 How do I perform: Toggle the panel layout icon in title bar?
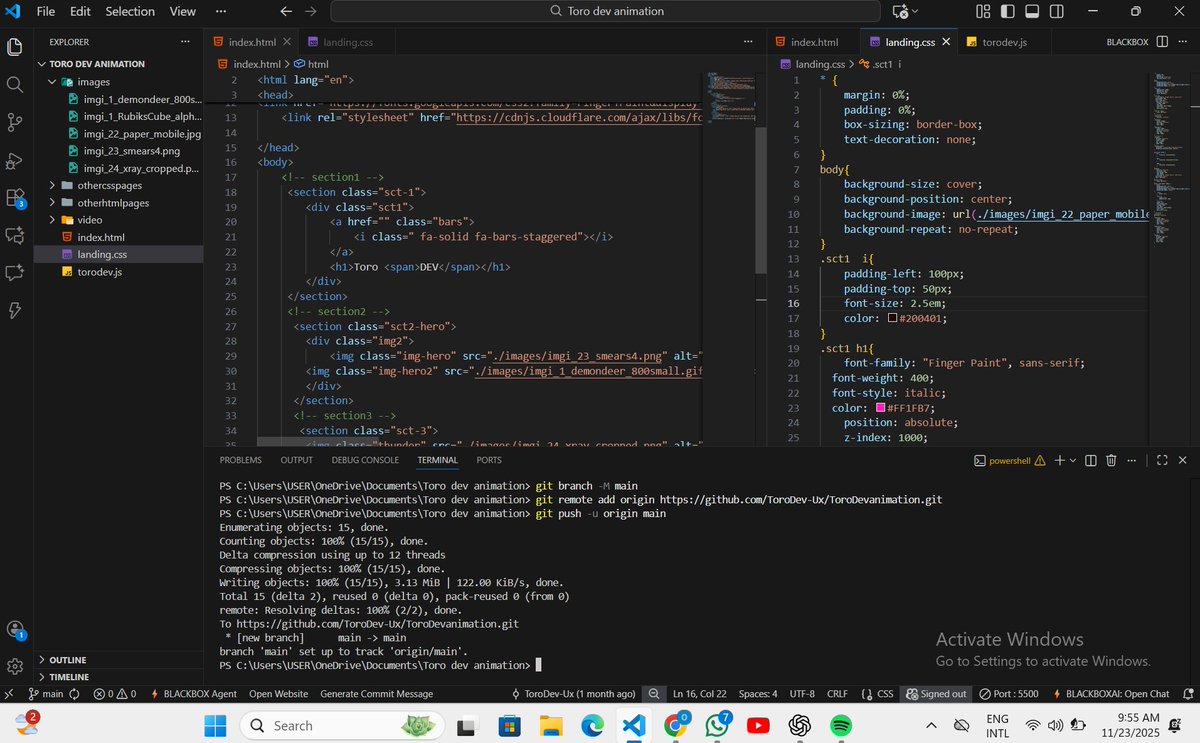[1032, 11]
